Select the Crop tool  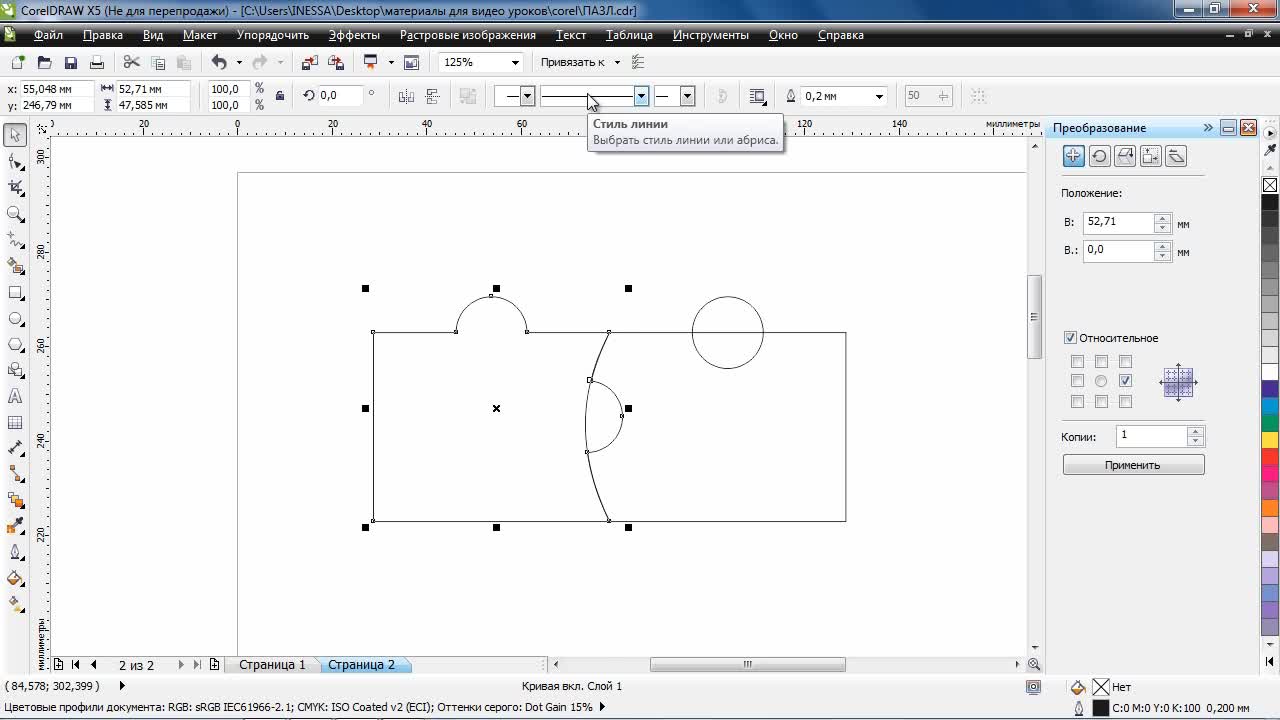pyautogui.click(x=15, y=187)
